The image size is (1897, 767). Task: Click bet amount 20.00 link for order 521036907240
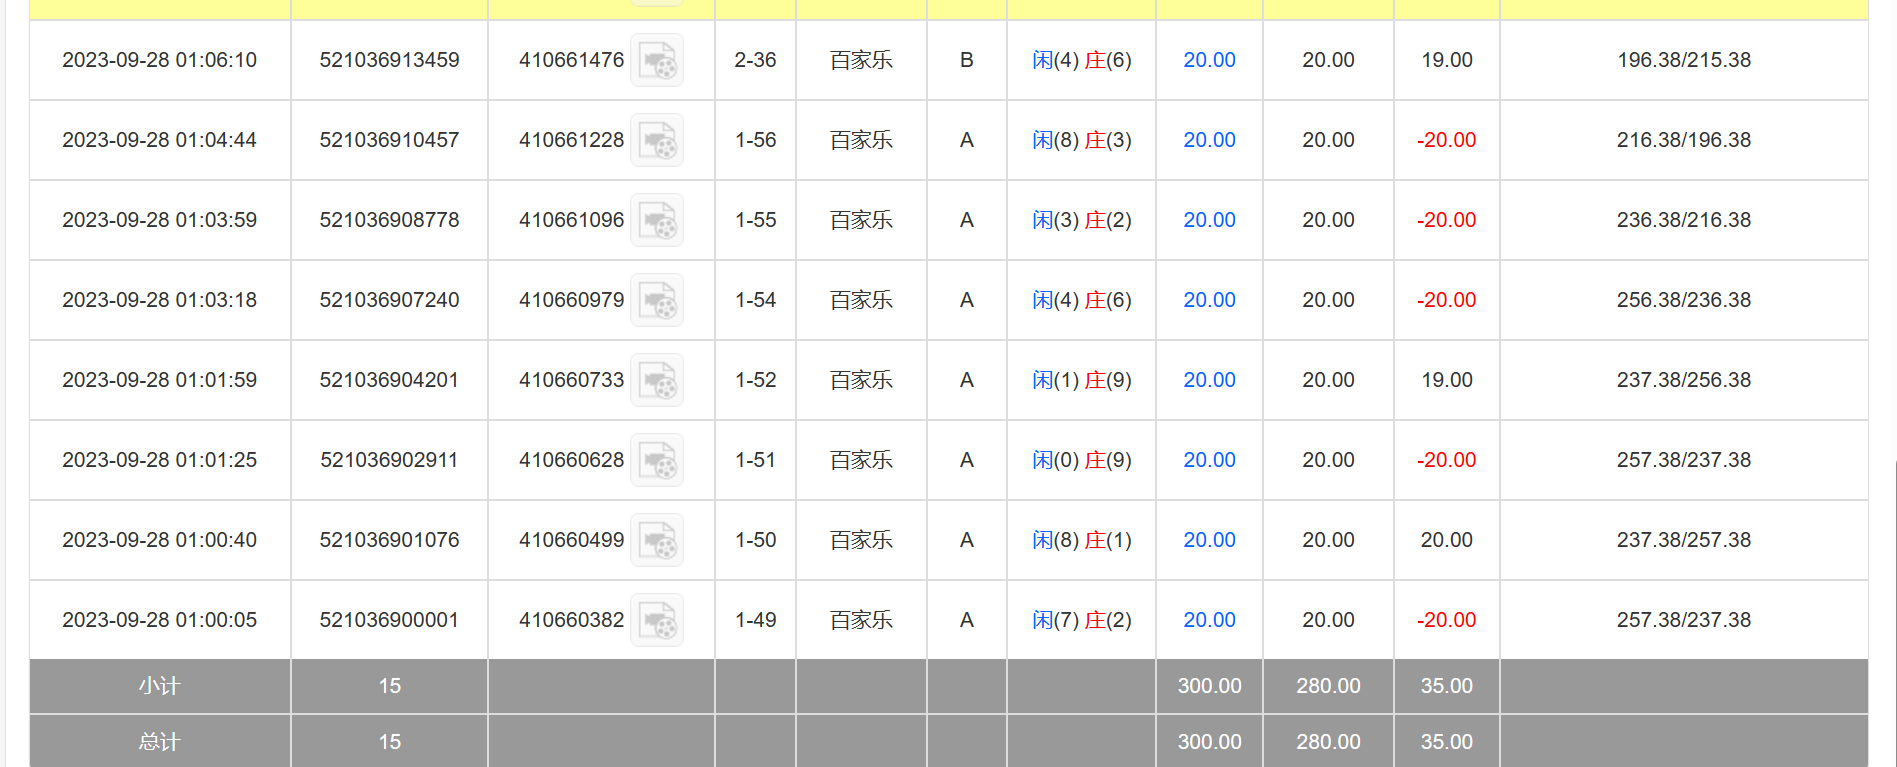[1209, 300]
